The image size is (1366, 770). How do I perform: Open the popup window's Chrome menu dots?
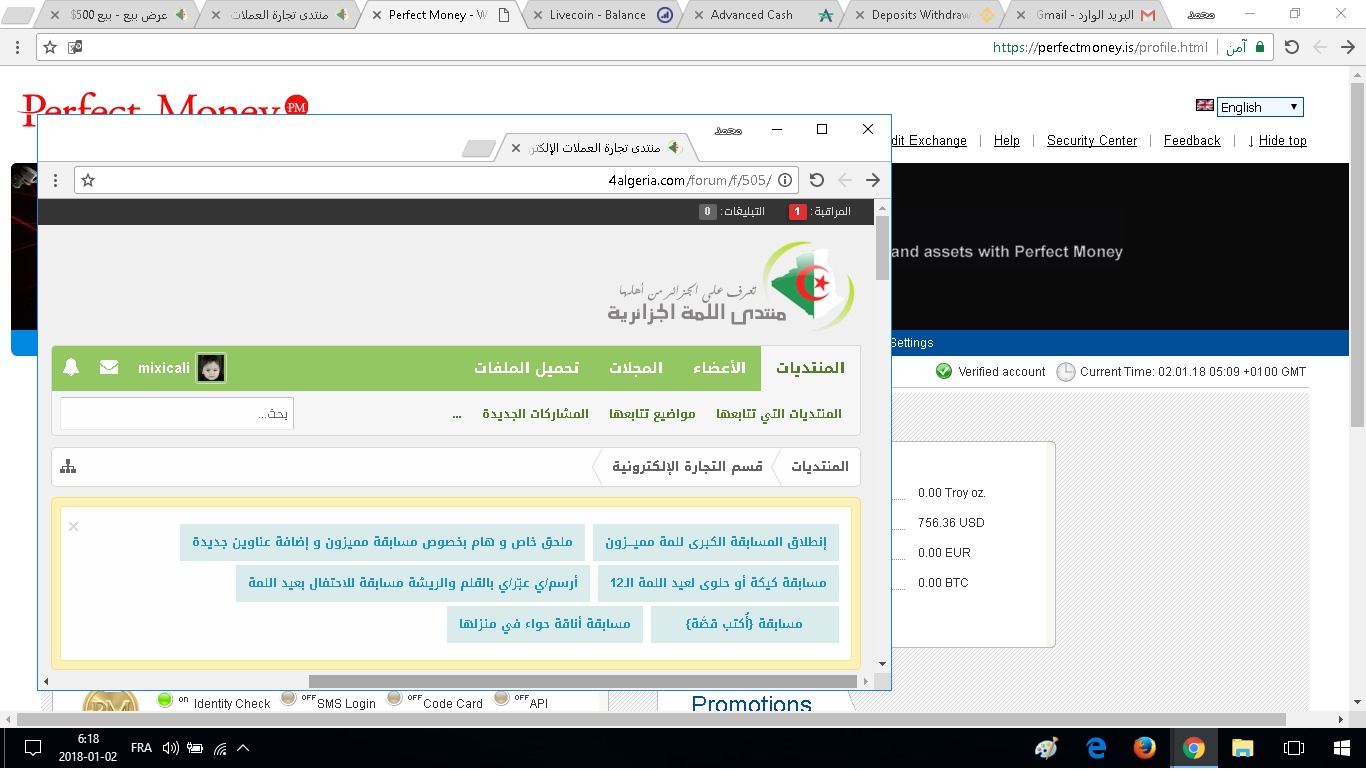point(56,180)
